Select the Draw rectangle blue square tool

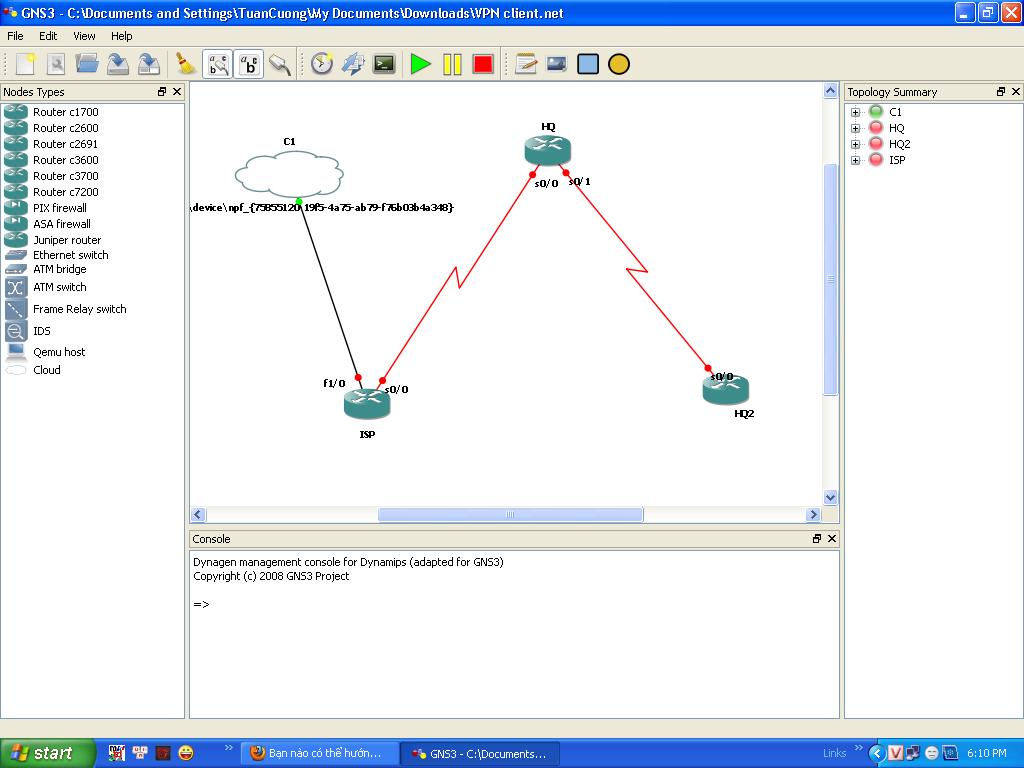588,64
